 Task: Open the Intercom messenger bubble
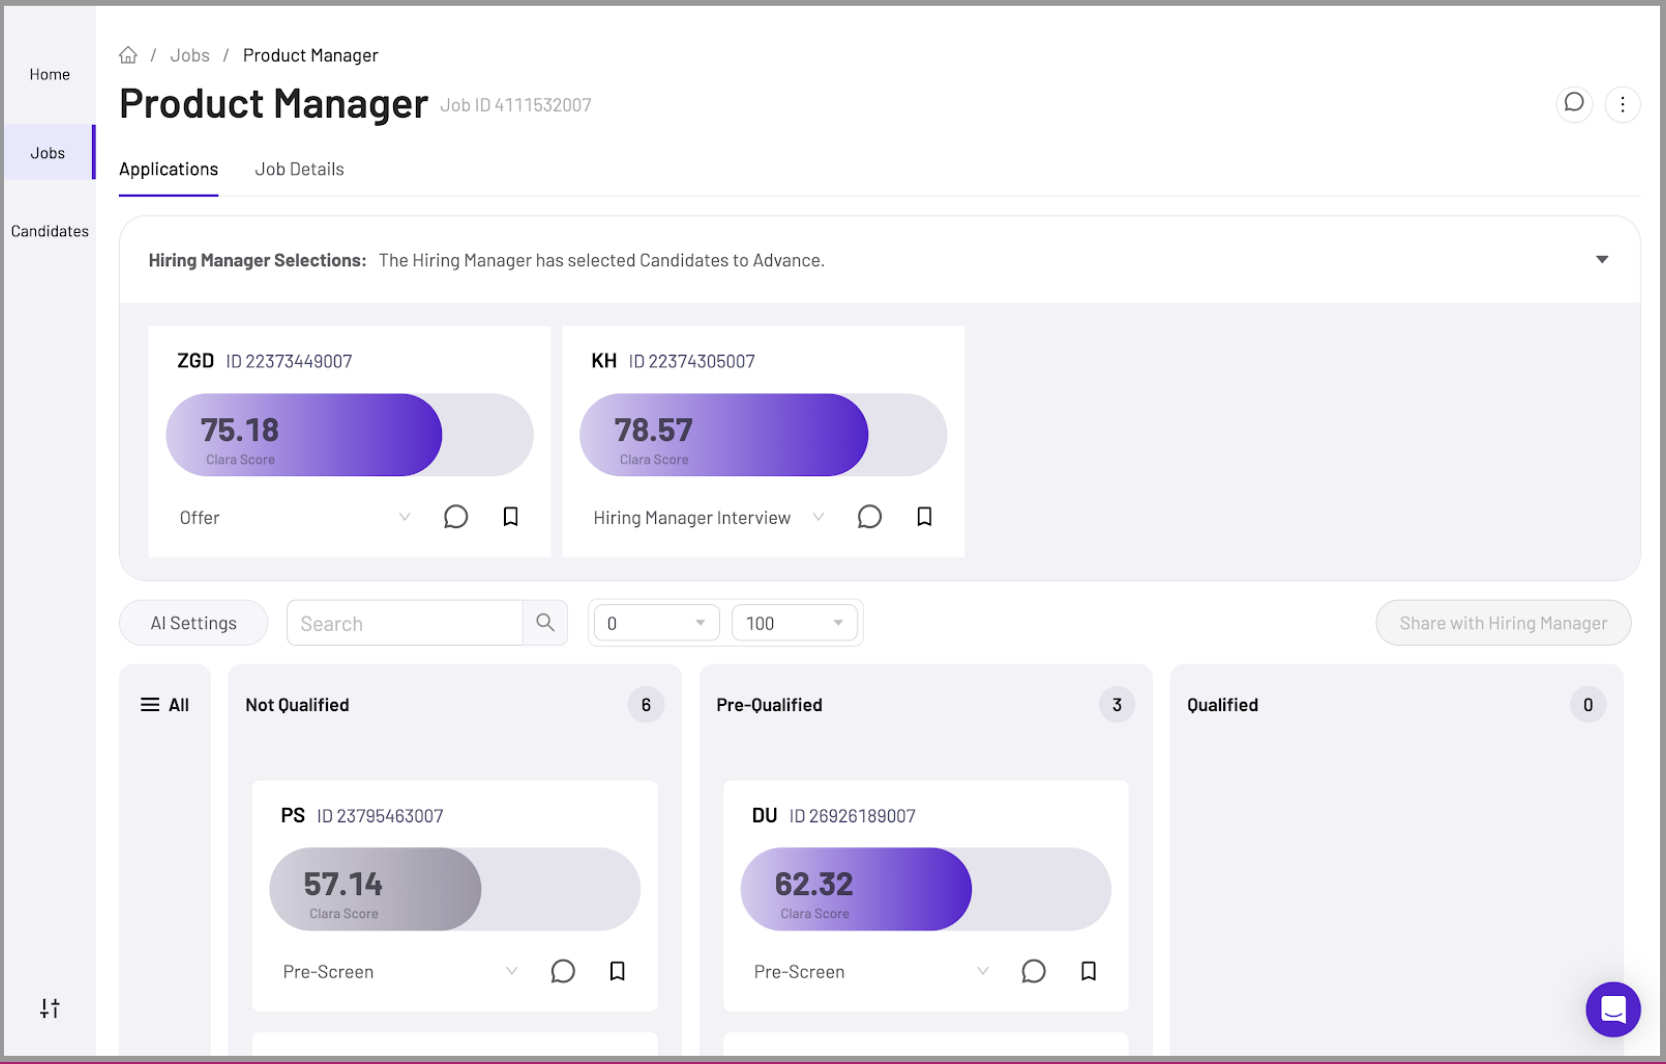point(1611,1010)
